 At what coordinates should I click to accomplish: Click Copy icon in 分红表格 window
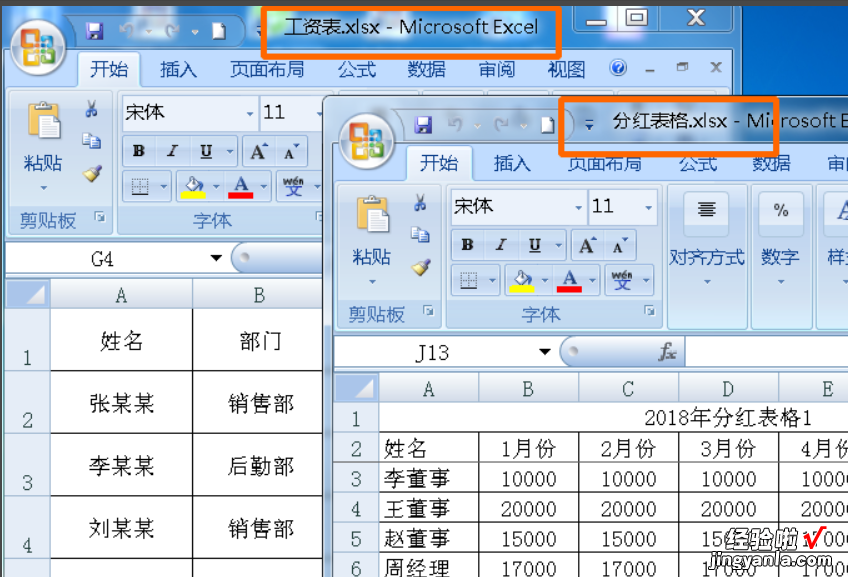click(420, 235)
